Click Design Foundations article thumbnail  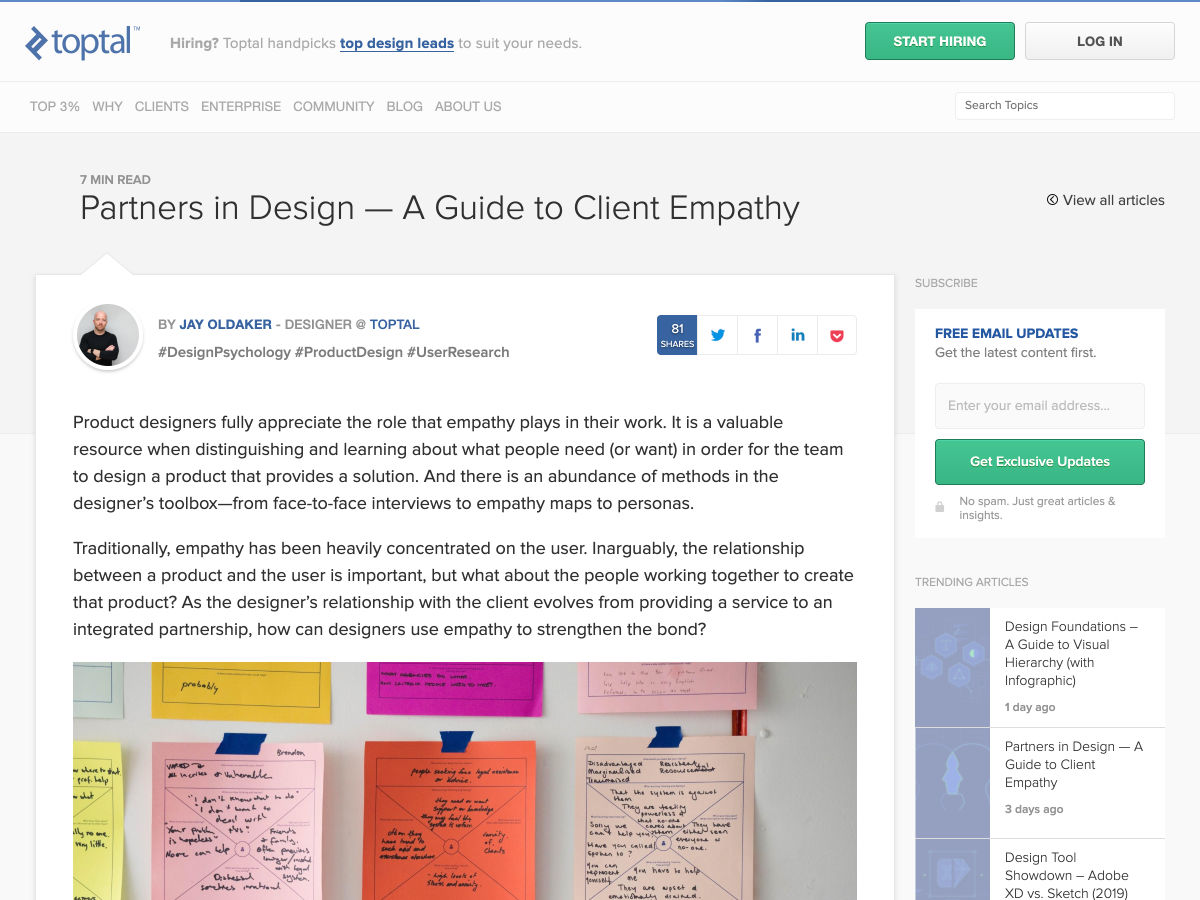coord(952,667)
